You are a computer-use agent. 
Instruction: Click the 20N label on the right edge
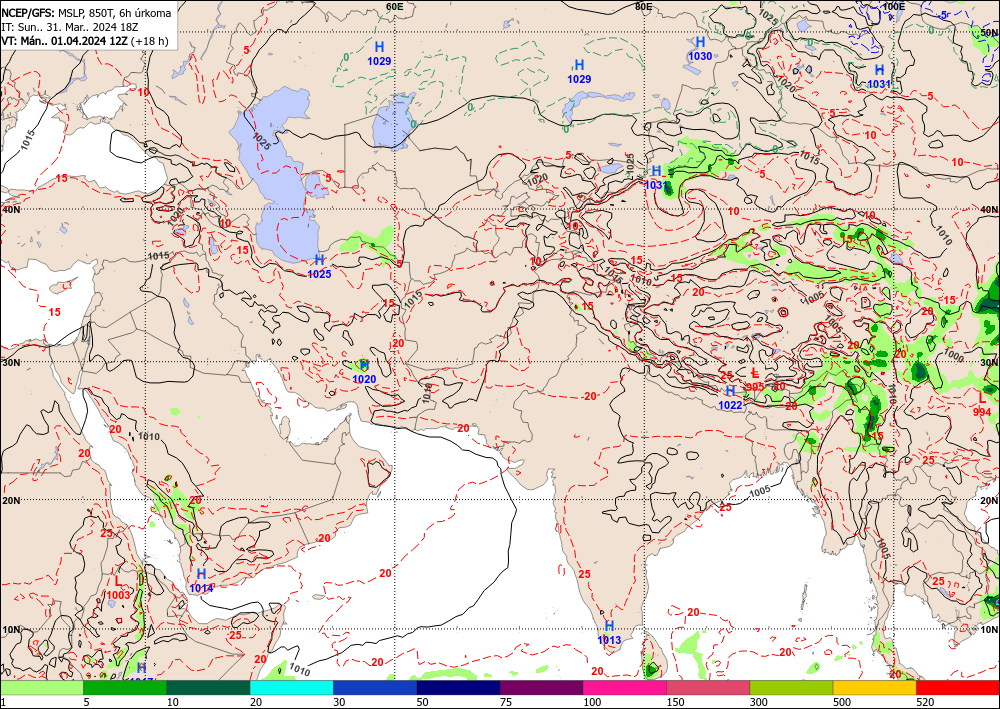[x=990, y=501]
